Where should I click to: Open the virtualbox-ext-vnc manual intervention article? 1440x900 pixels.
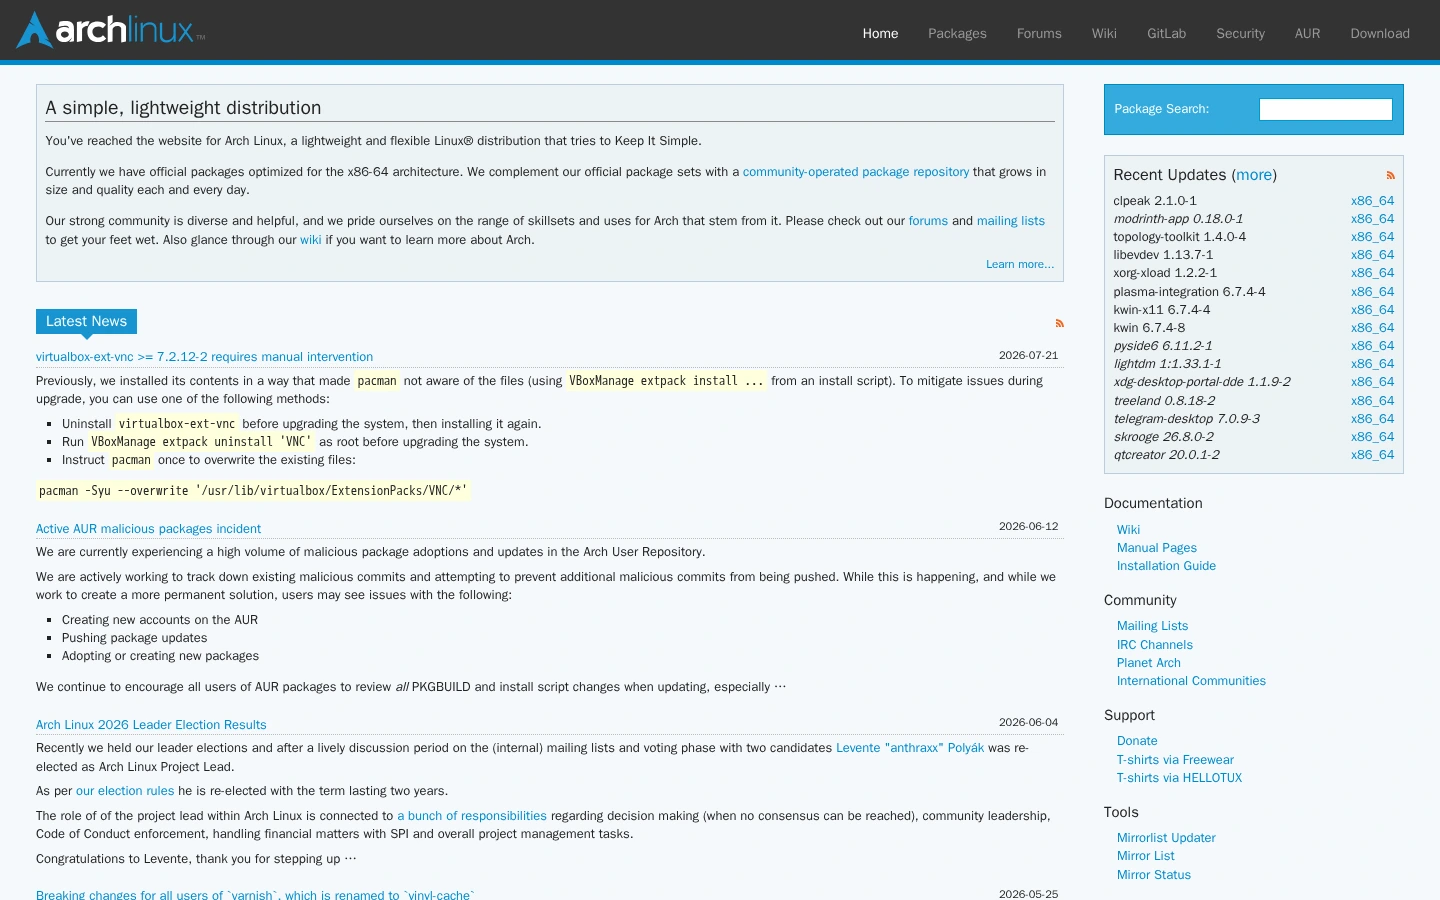(204, 357)
